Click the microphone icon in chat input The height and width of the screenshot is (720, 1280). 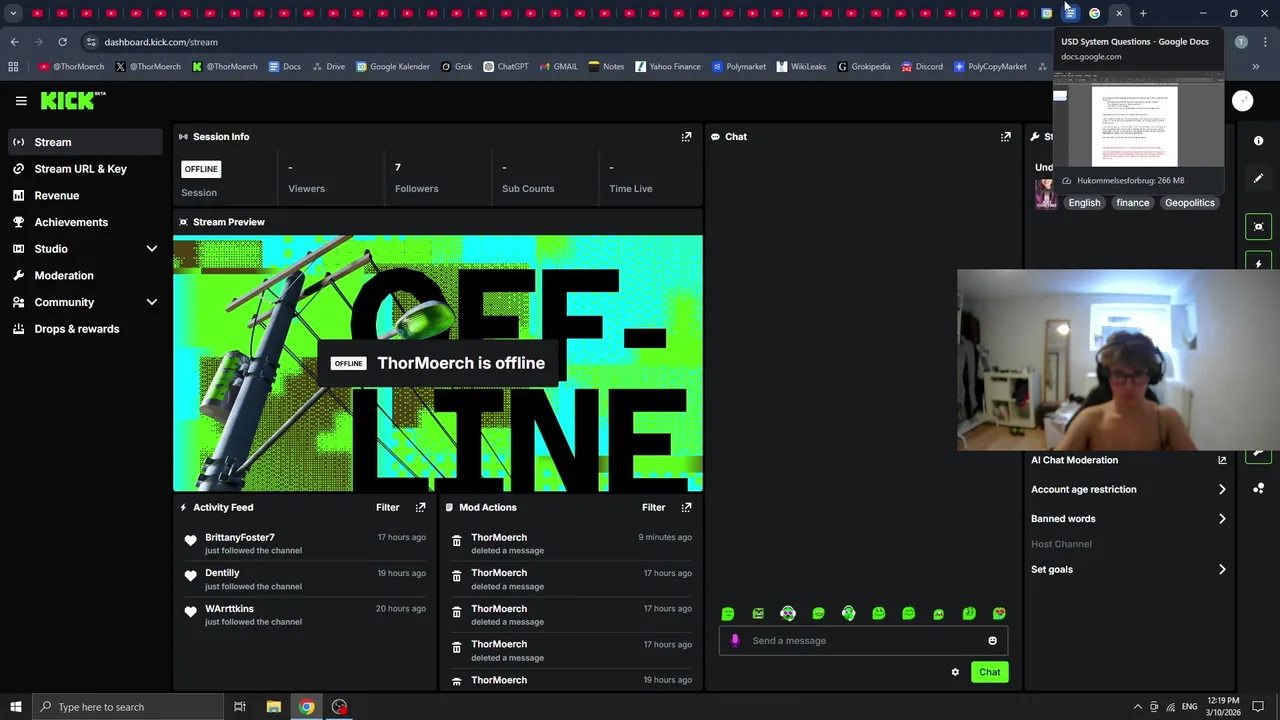coord(735,641)
